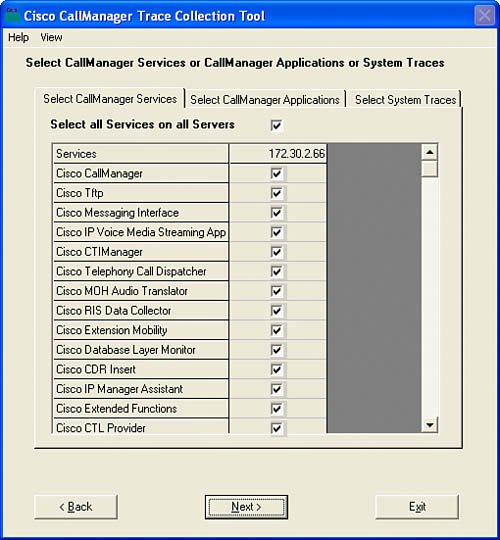The image size is (500, 540).
Task: Switch to the Select CallManager Applications tab
Action: coord(265,100)
